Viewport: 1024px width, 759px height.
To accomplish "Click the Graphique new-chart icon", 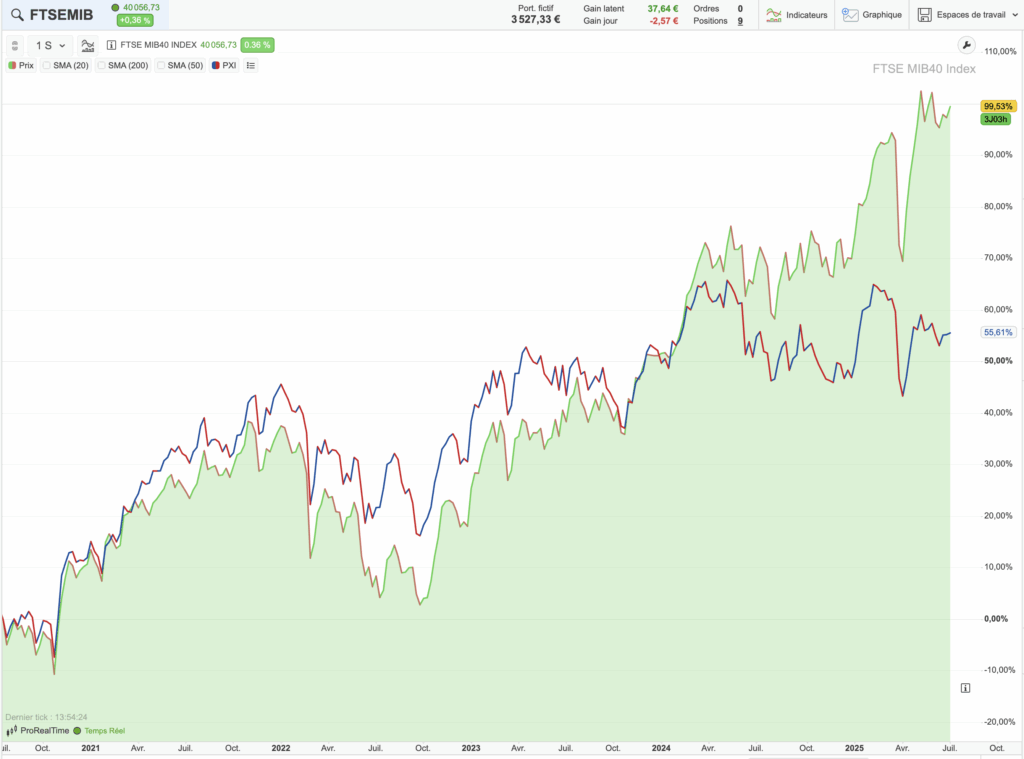I will tap(850, 15).
